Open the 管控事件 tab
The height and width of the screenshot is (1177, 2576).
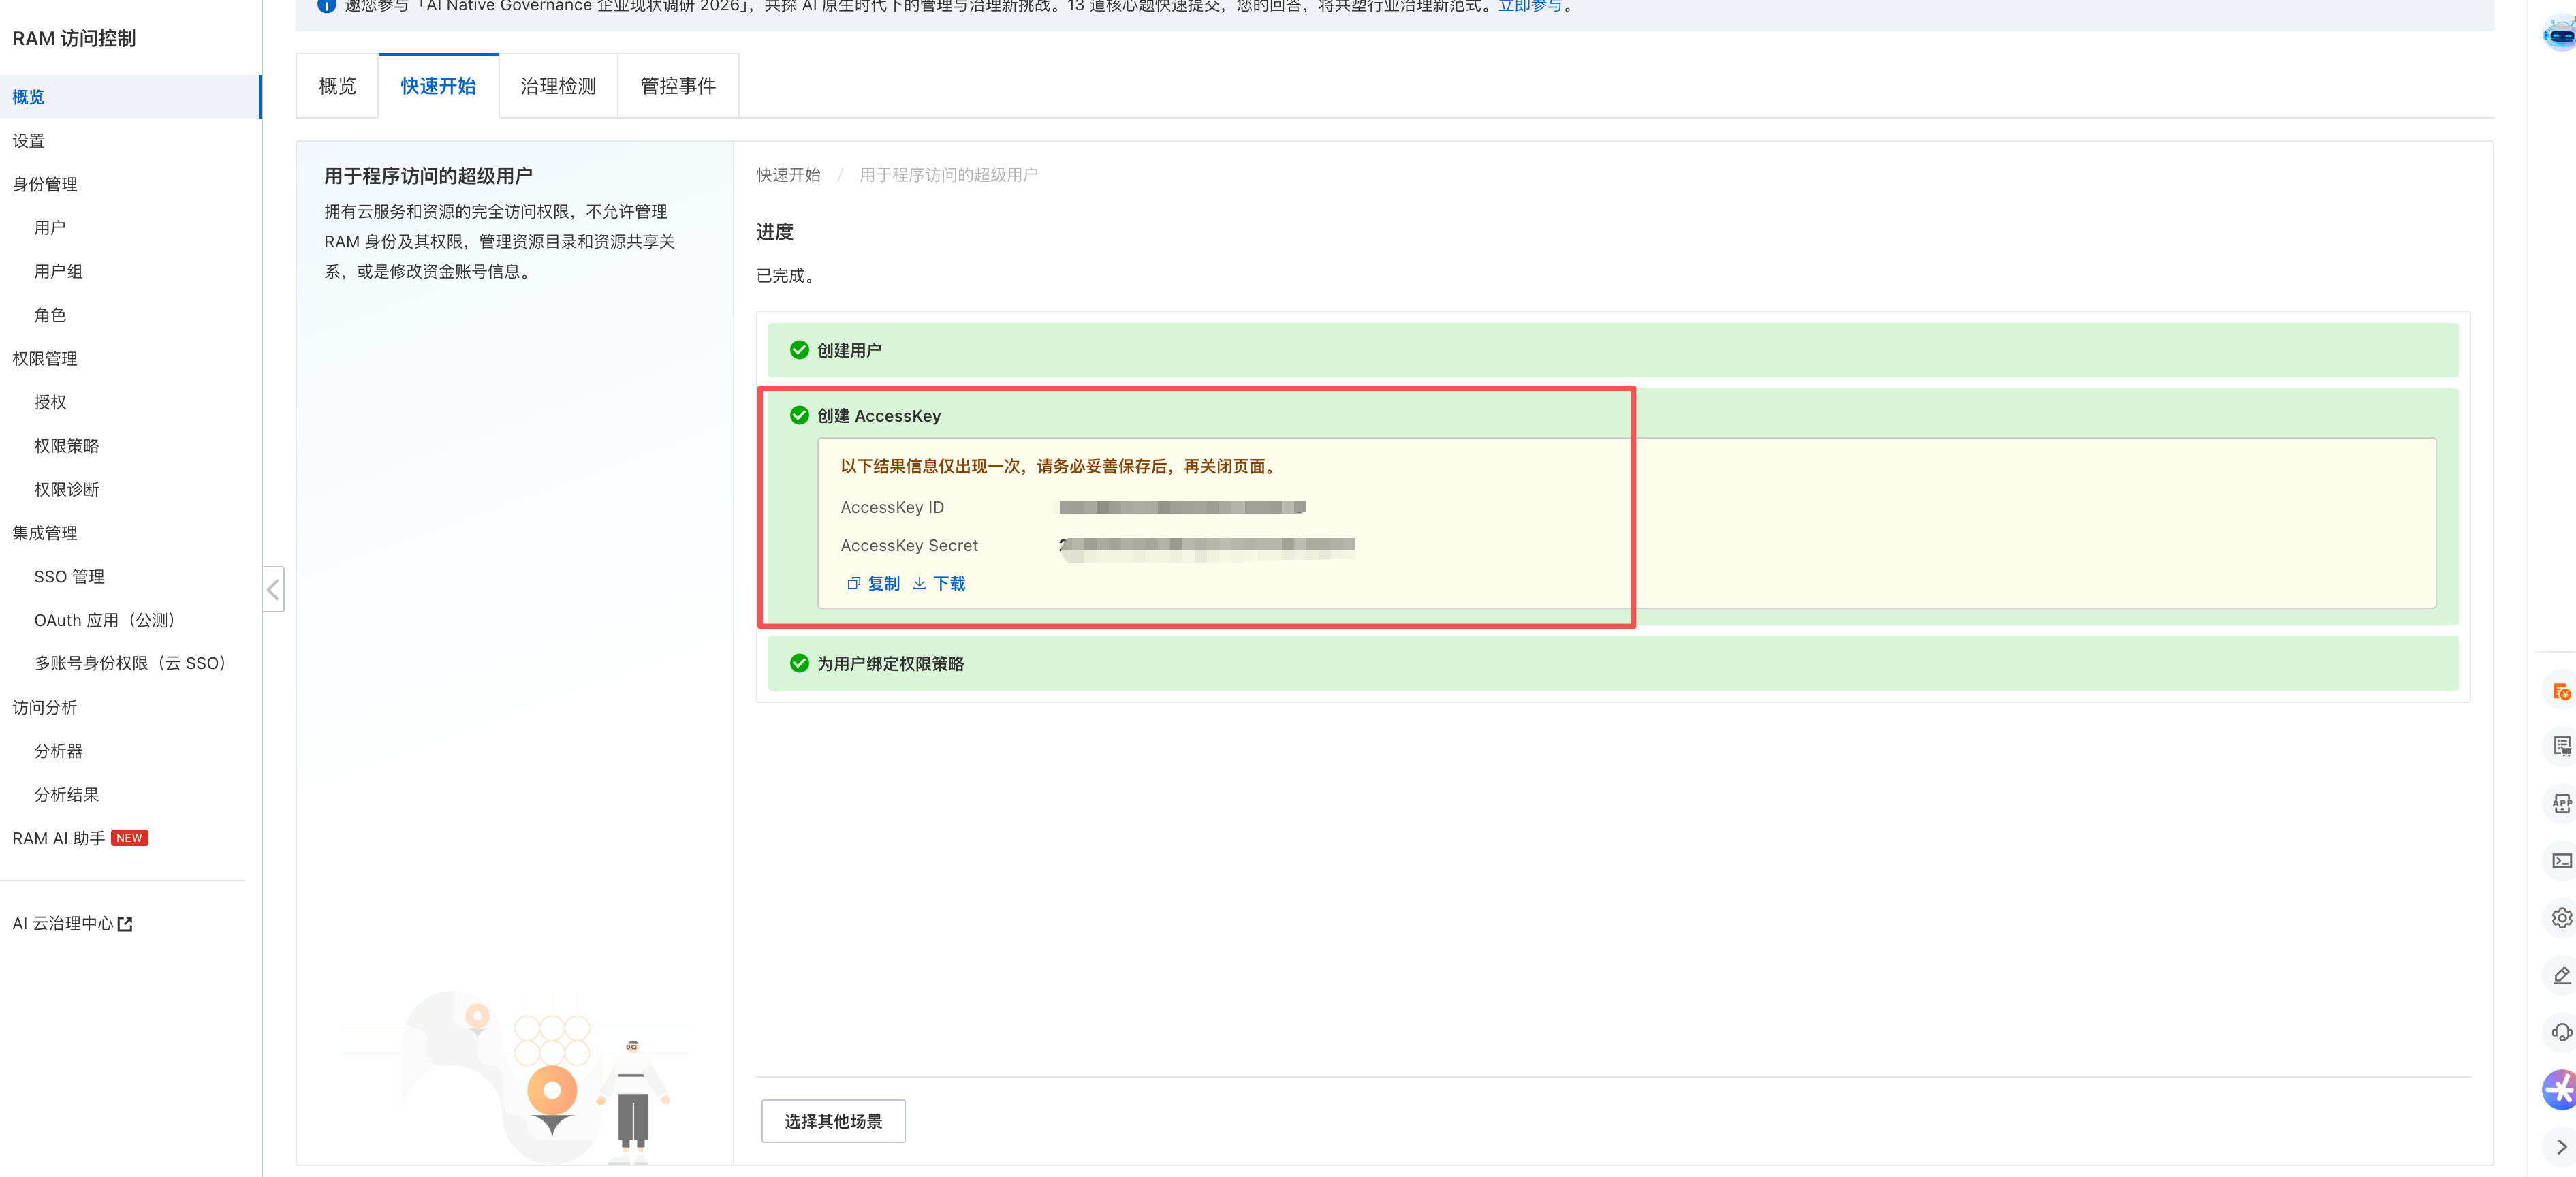click(678, 86)
